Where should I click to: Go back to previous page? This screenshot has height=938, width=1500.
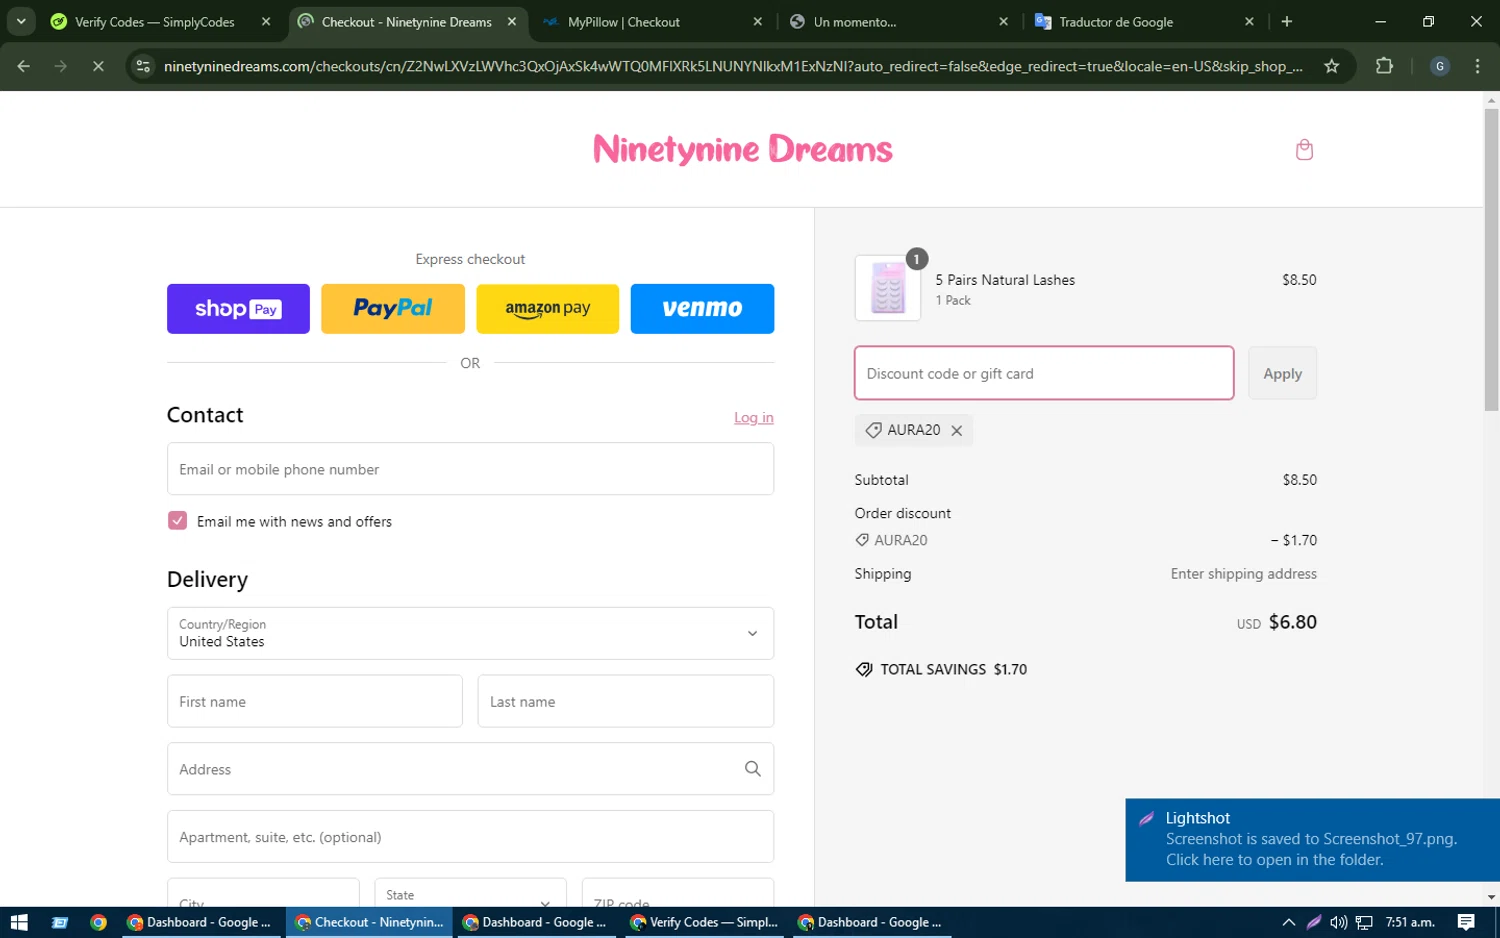click(x=24, y=66)
